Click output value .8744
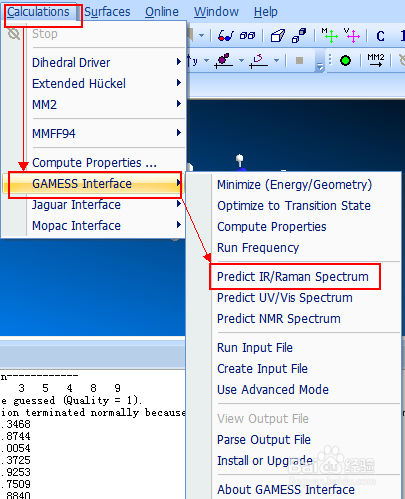The height and width of the screenshot is (499, 405). click(16, 436)
